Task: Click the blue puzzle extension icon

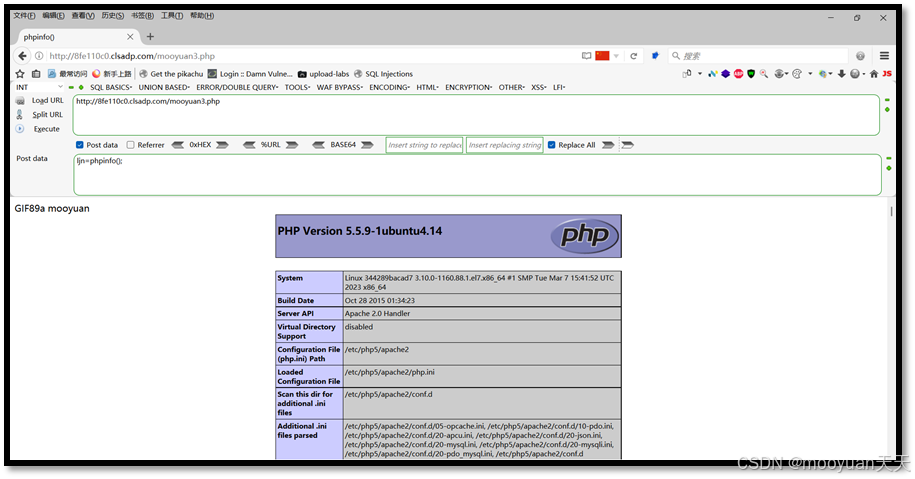Action: tap(655, 56)
